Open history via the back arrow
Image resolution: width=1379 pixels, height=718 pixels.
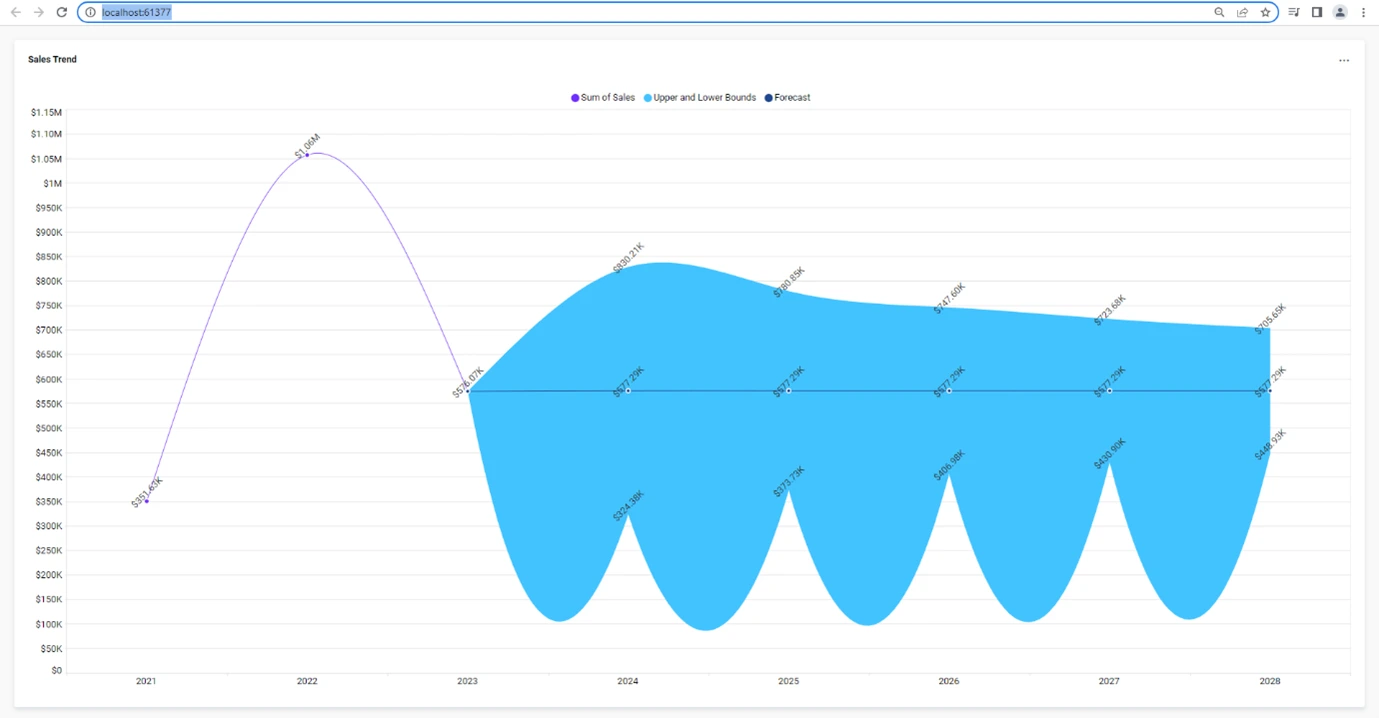(x=14, y=12)
